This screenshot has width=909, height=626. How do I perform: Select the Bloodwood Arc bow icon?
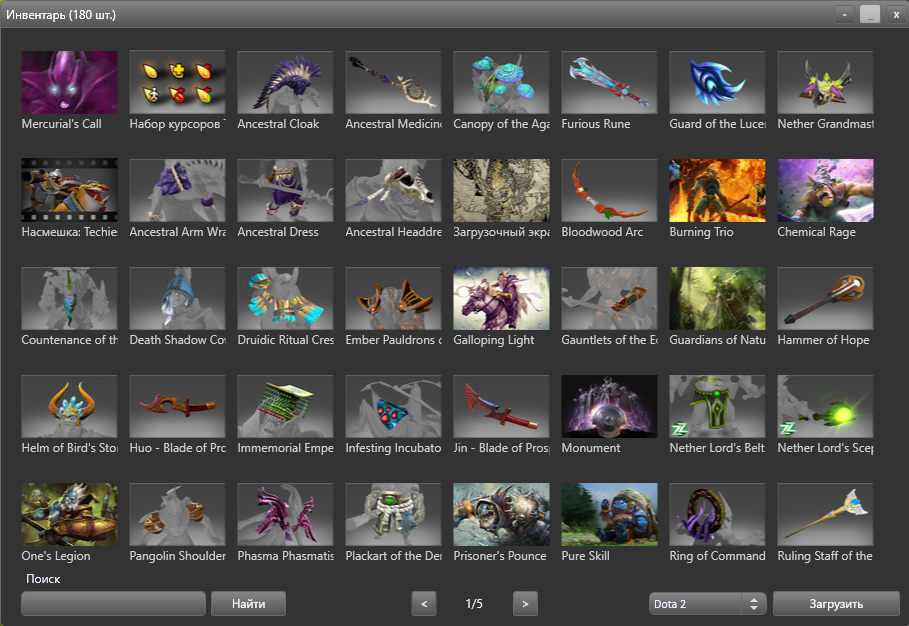(609, 190)
